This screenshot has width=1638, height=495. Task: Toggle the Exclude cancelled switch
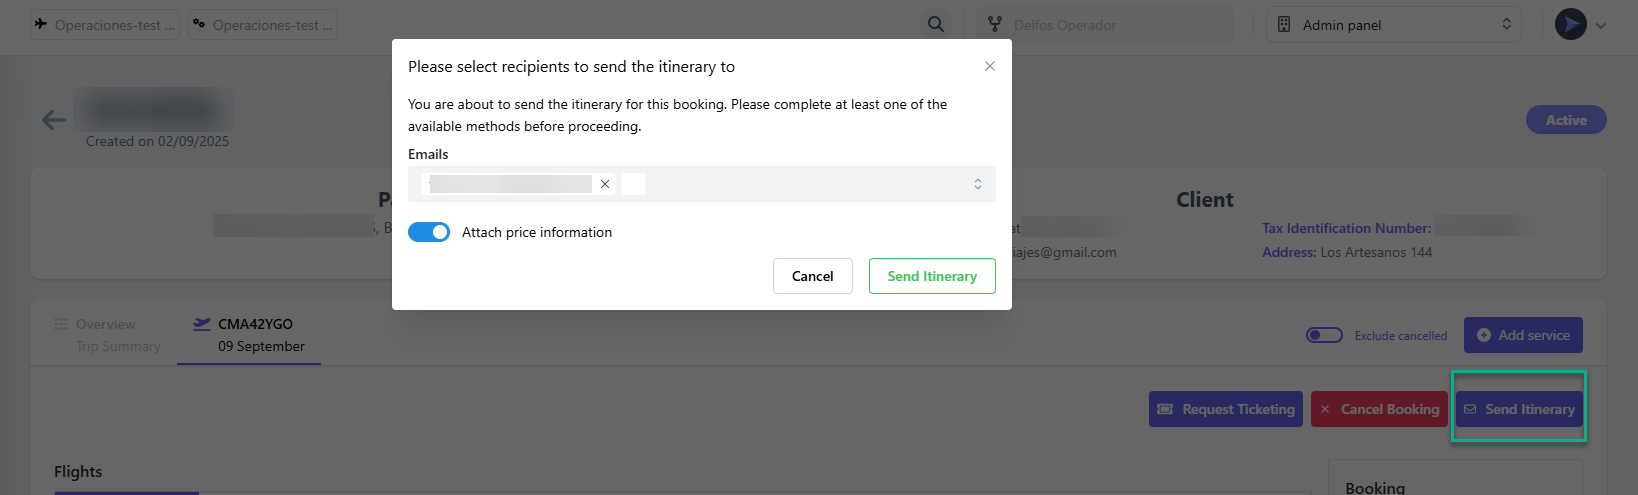tap(1324, 335)
